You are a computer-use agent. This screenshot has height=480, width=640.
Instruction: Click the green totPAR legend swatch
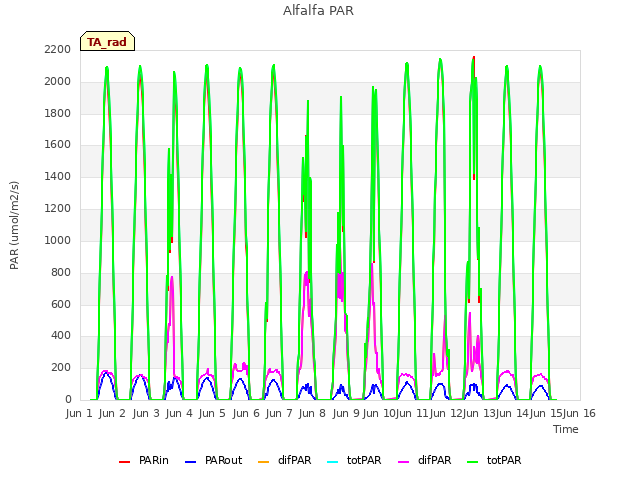coord(473,462)
